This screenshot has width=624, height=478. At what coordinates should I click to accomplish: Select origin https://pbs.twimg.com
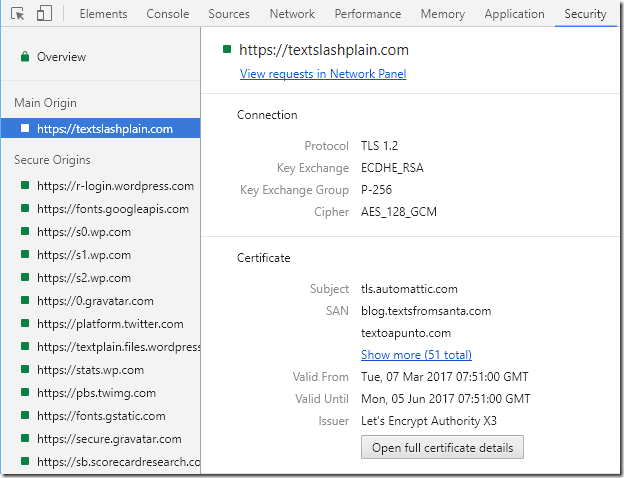tap(101, 393)
